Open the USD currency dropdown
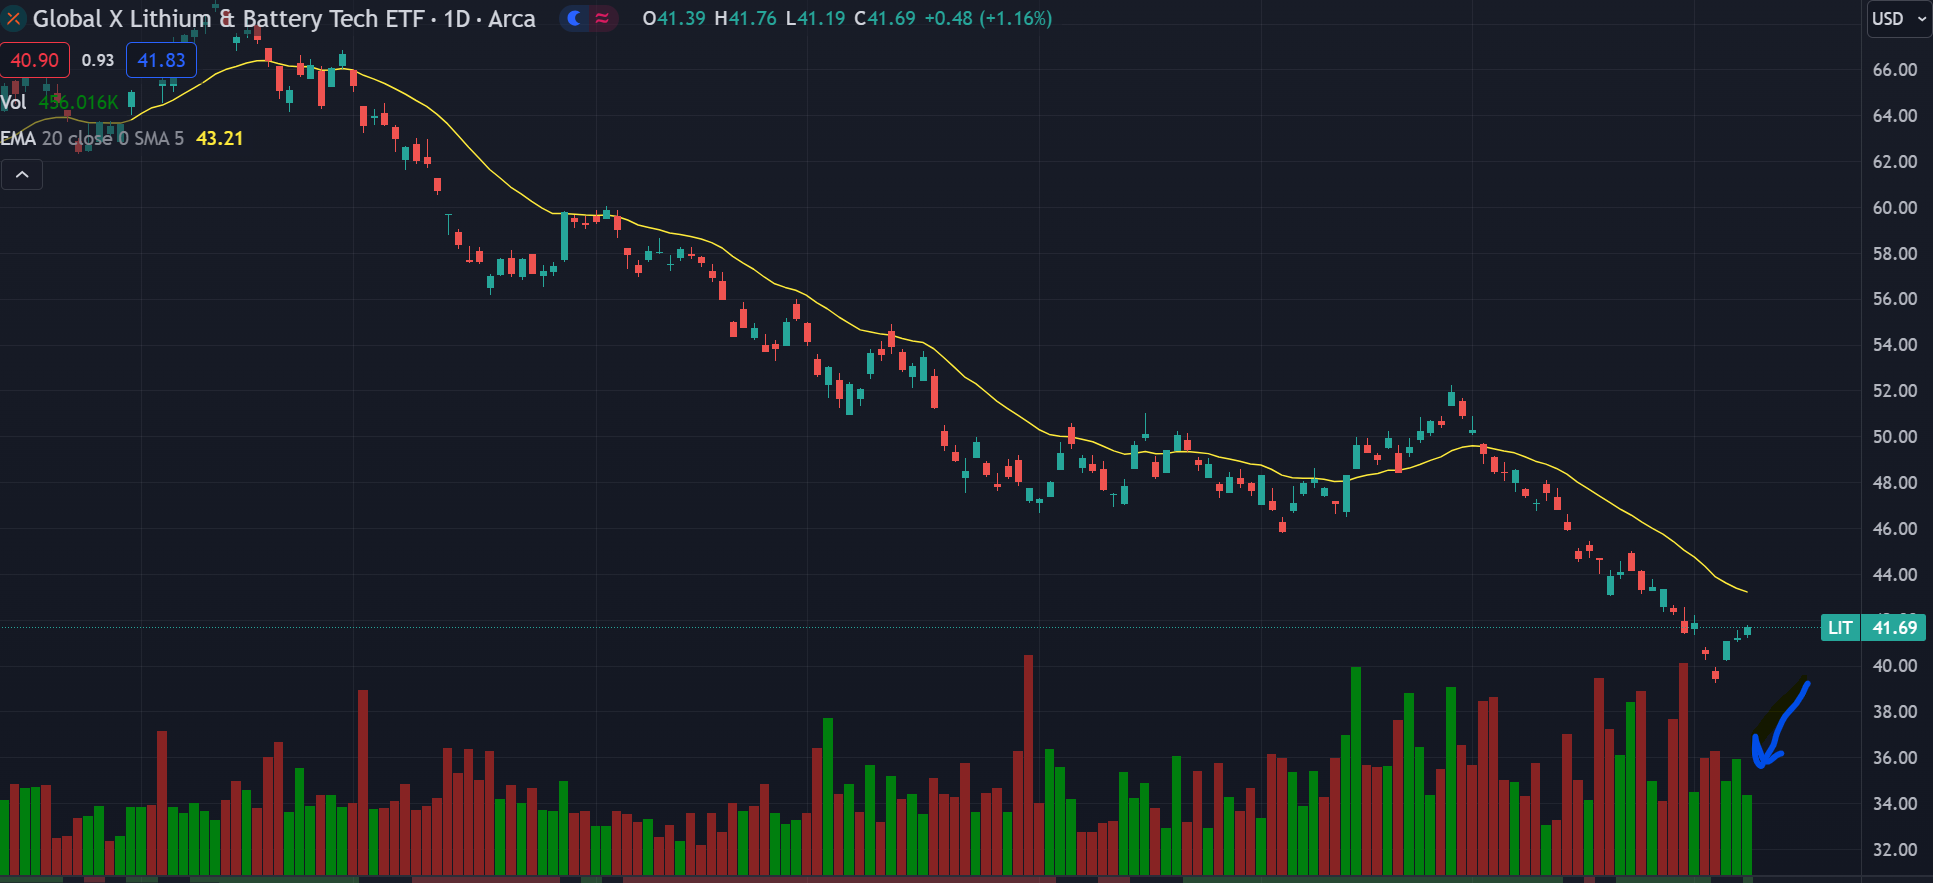 1898,19
